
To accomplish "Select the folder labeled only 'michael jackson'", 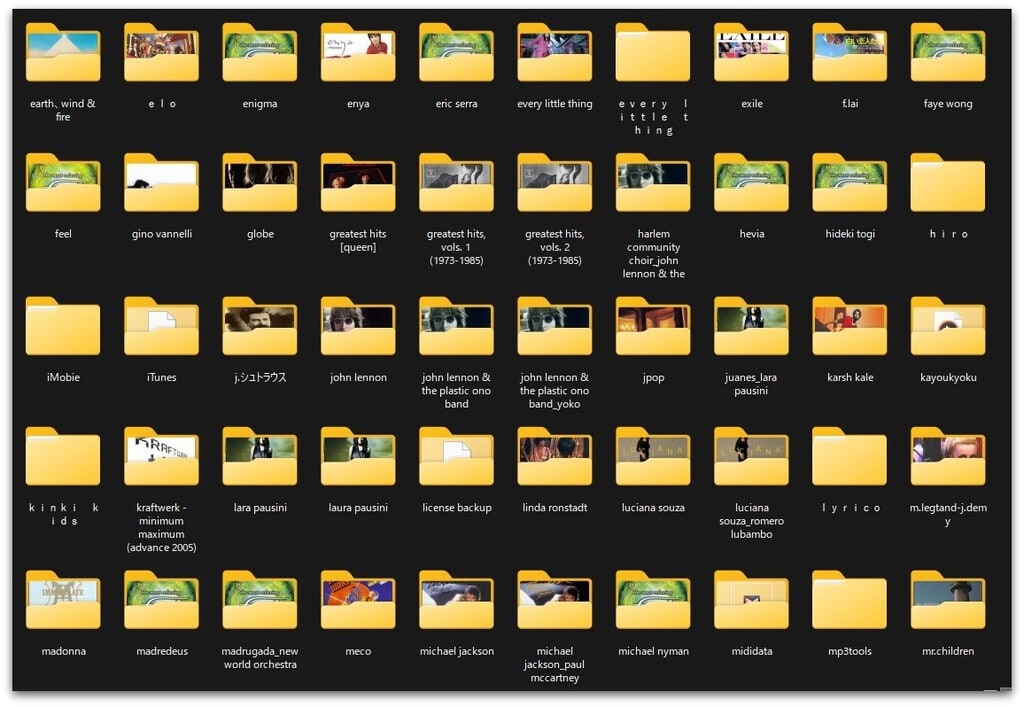I will pyautogui.click(x=456, y=601).
